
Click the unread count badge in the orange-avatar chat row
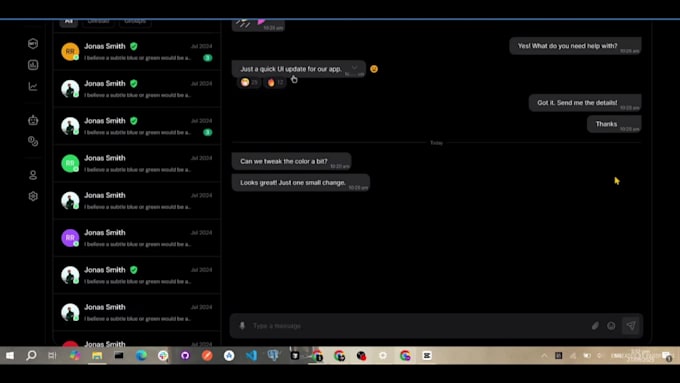(208, 58)
